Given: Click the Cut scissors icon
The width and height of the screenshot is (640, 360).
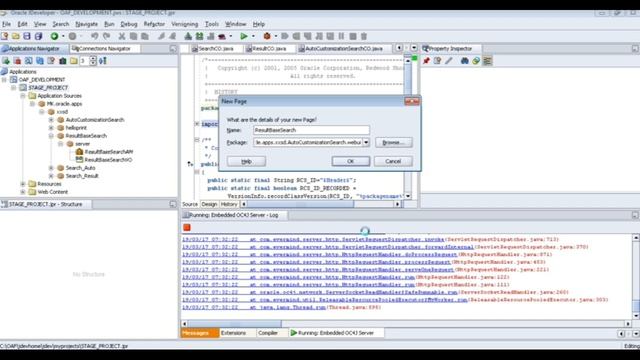Looking at the screenshot, I should pos(122,36).
